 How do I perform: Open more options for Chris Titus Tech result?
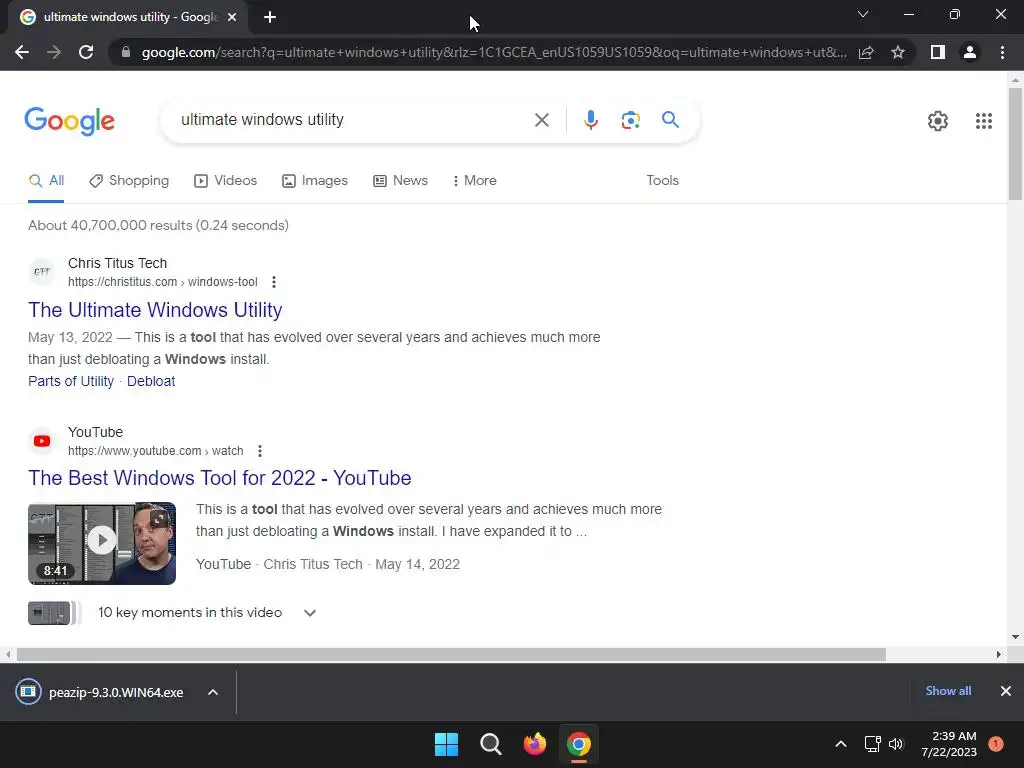[274, 282]
